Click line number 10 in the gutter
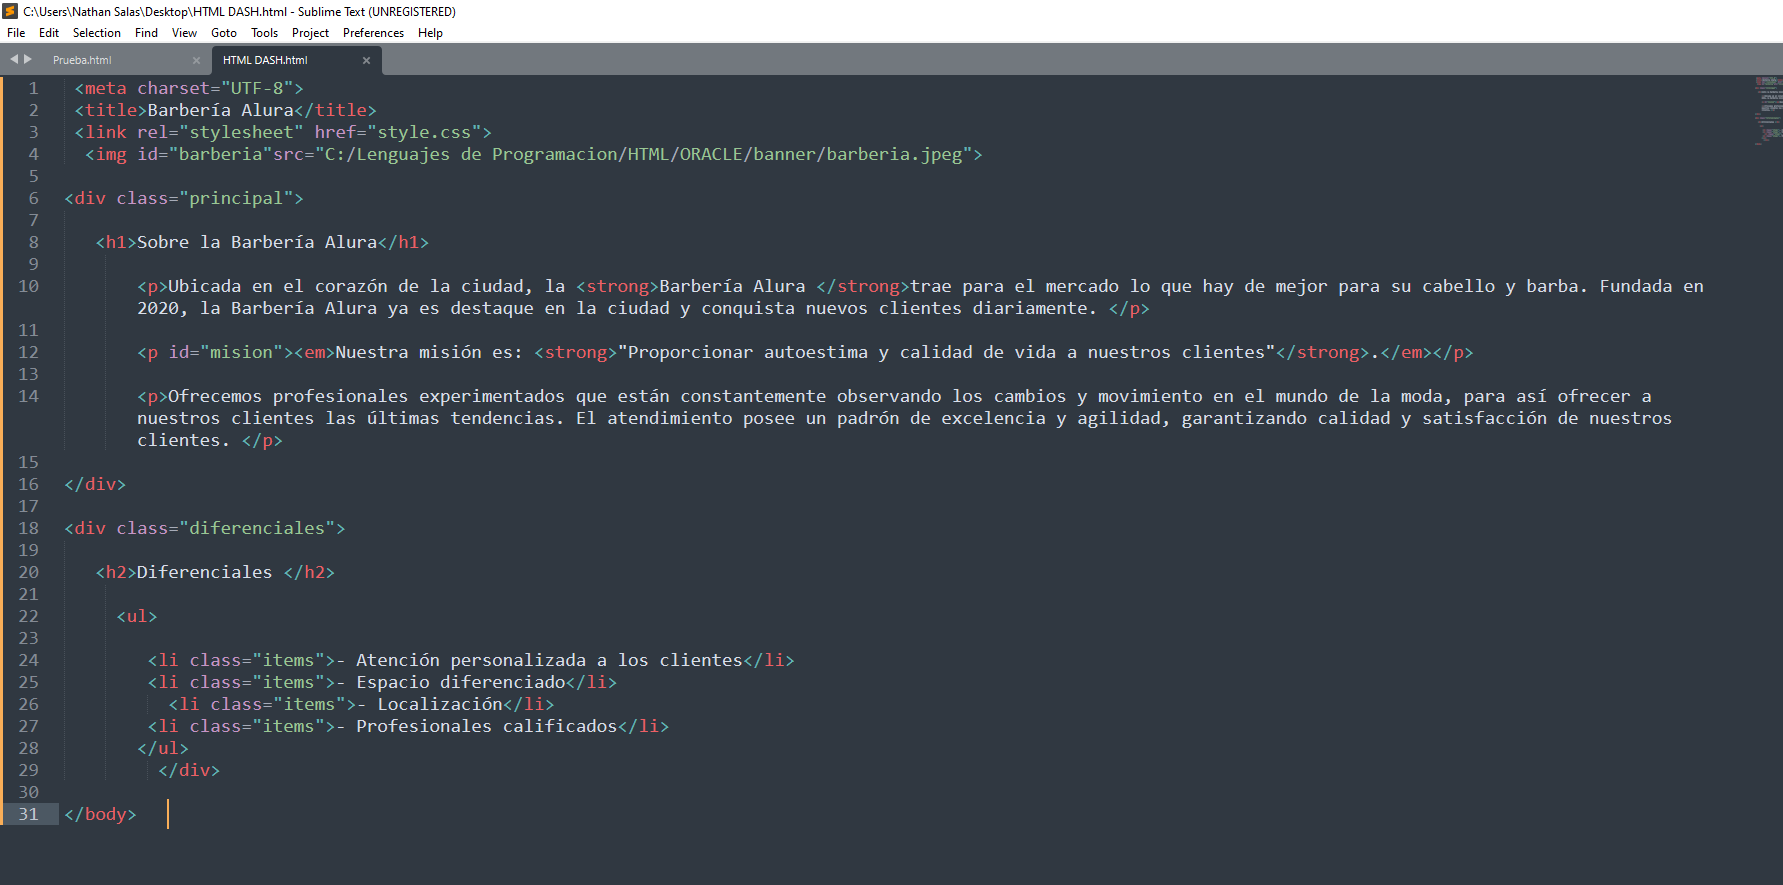 pos(28,286)
